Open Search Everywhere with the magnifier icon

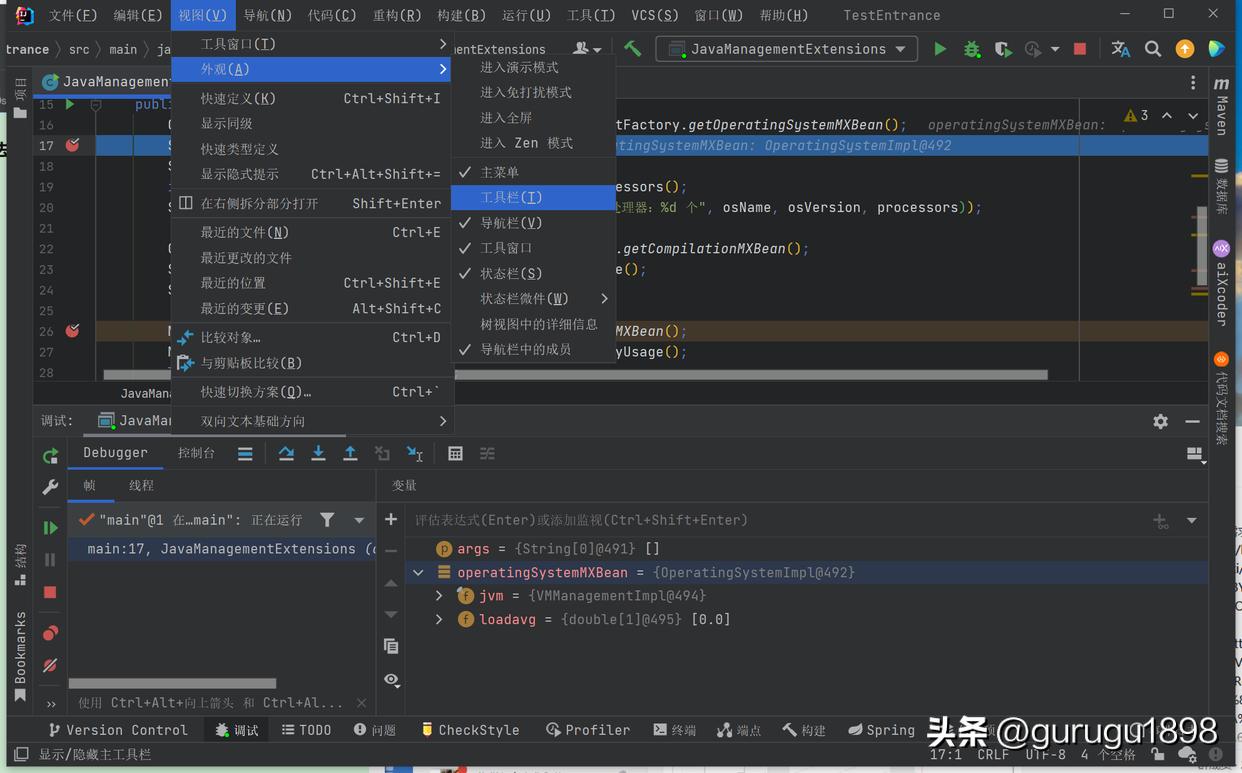(x=1151, y=48)
